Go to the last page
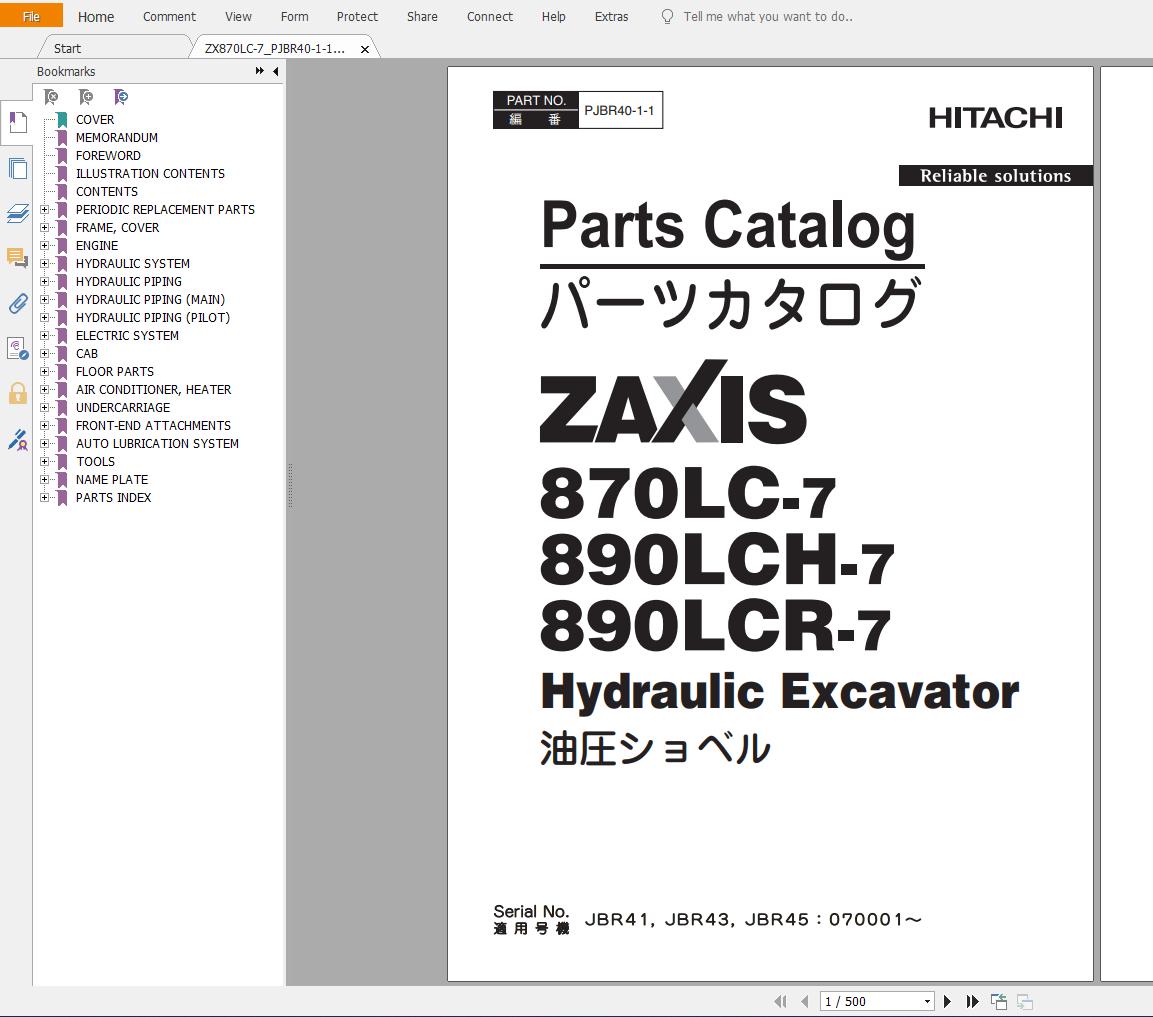 tap(972, 1001)
